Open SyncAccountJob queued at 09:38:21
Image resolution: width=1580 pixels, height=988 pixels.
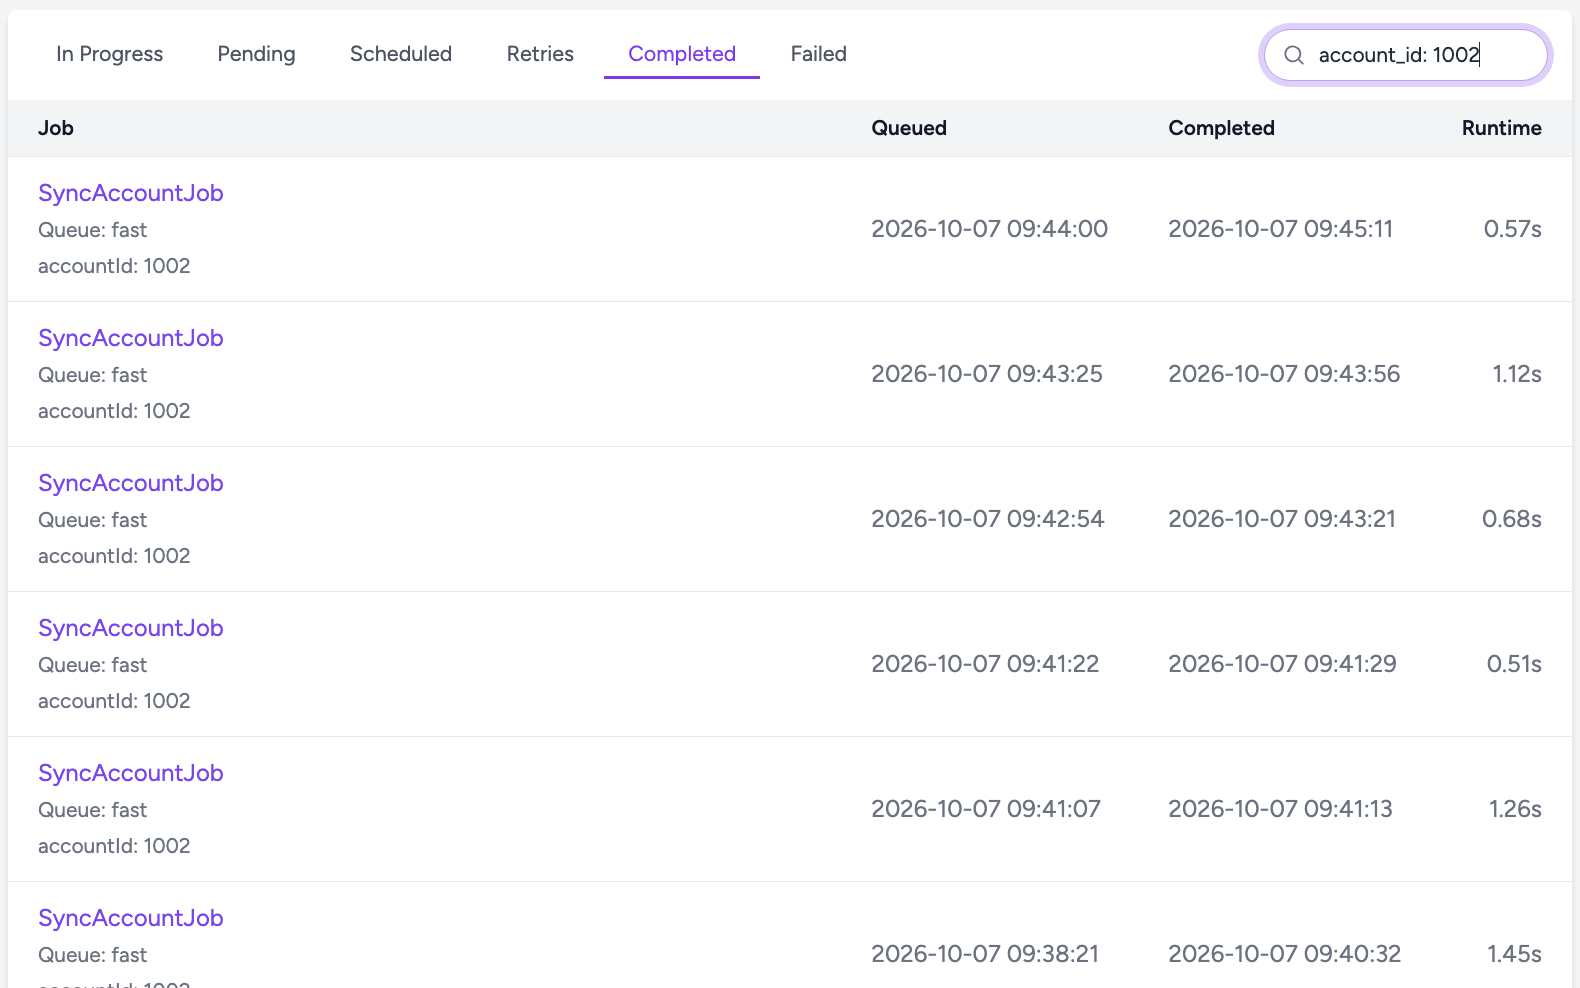pyautogui.click(x=131, y=918)
